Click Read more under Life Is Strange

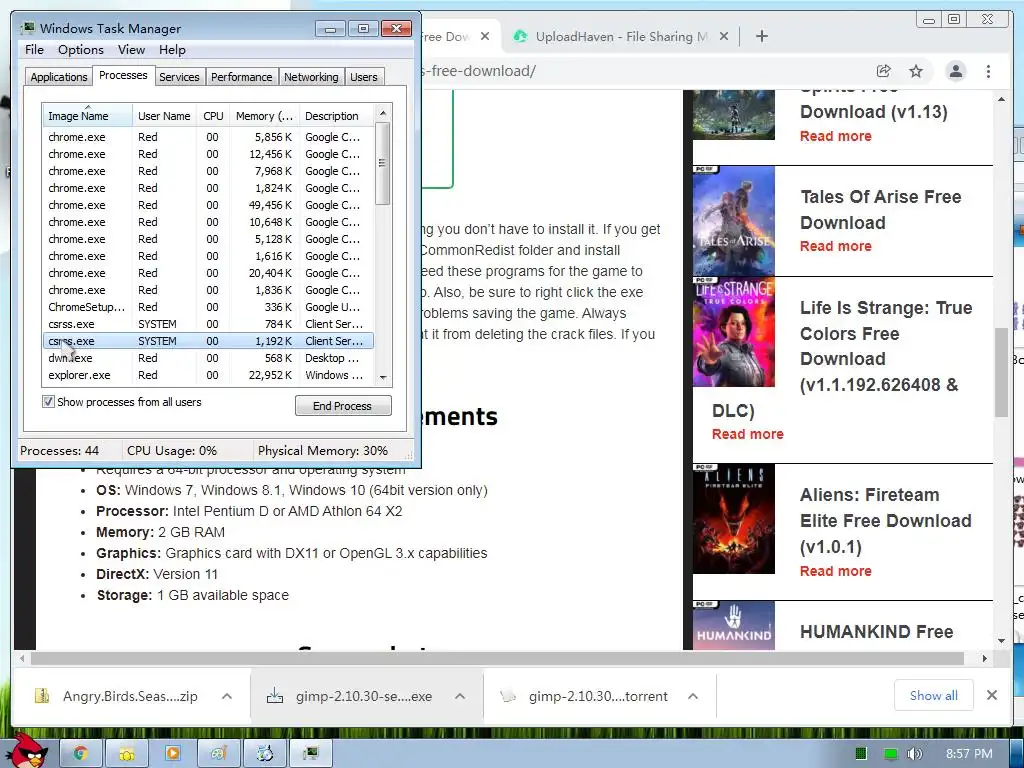[748, 434]
